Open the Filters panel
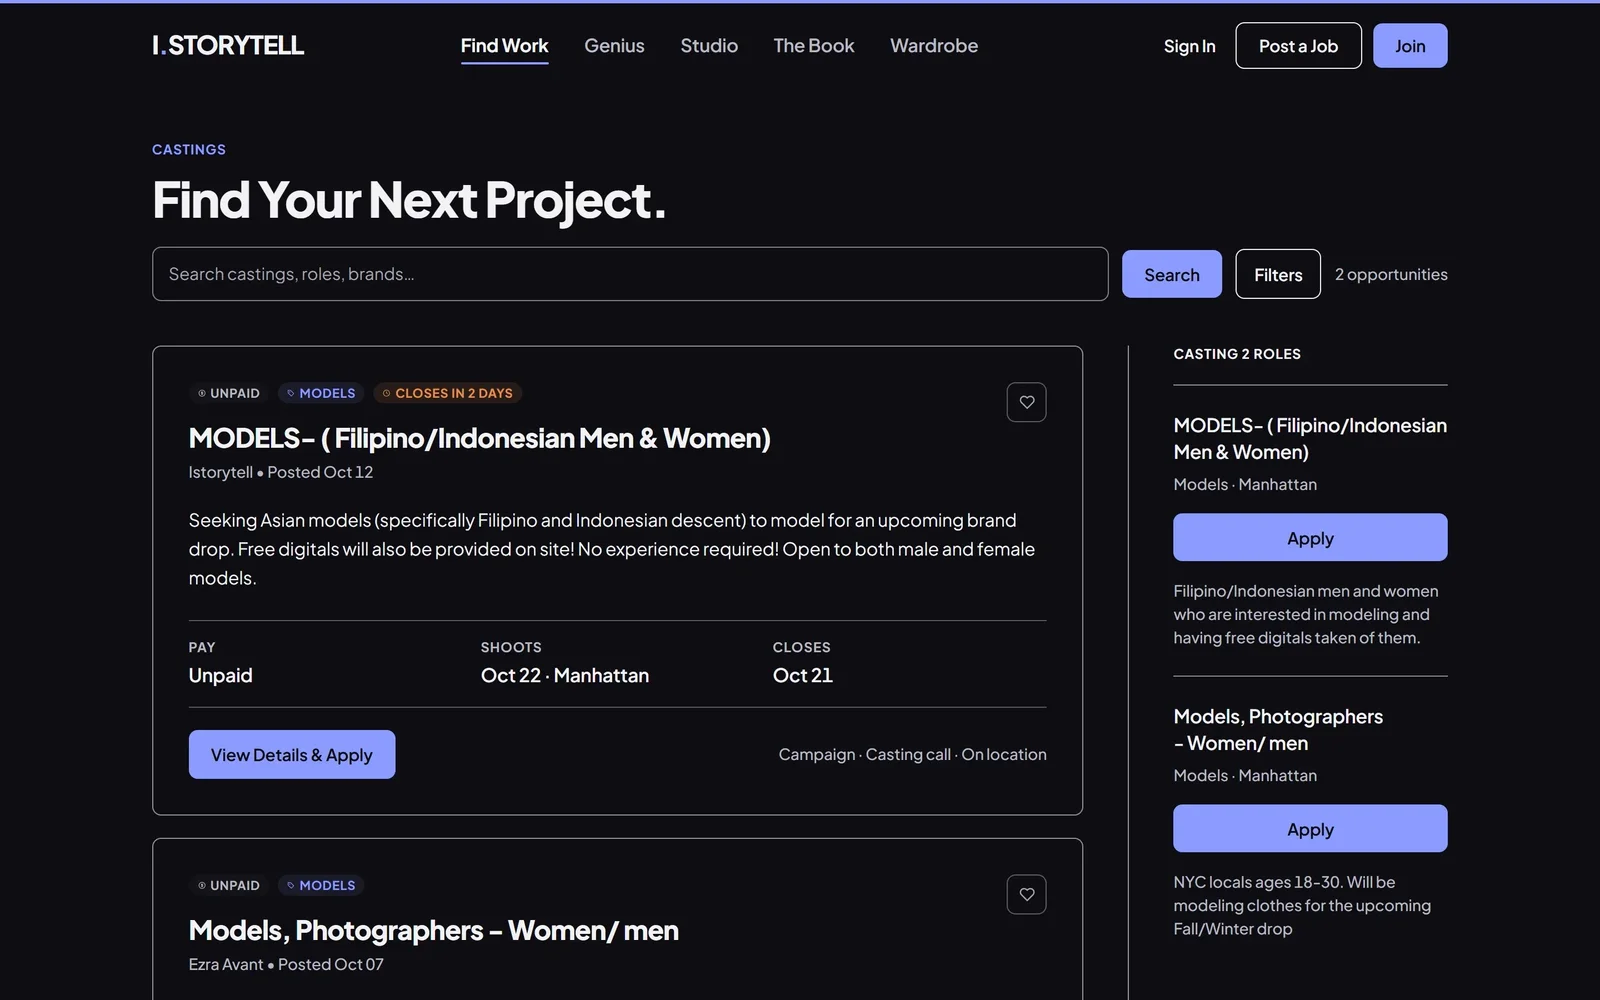 (1278, 274)
